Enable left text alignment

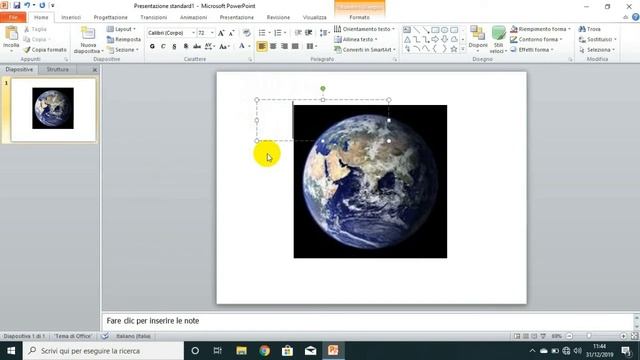pyautogui.click(x=262, y=47)
